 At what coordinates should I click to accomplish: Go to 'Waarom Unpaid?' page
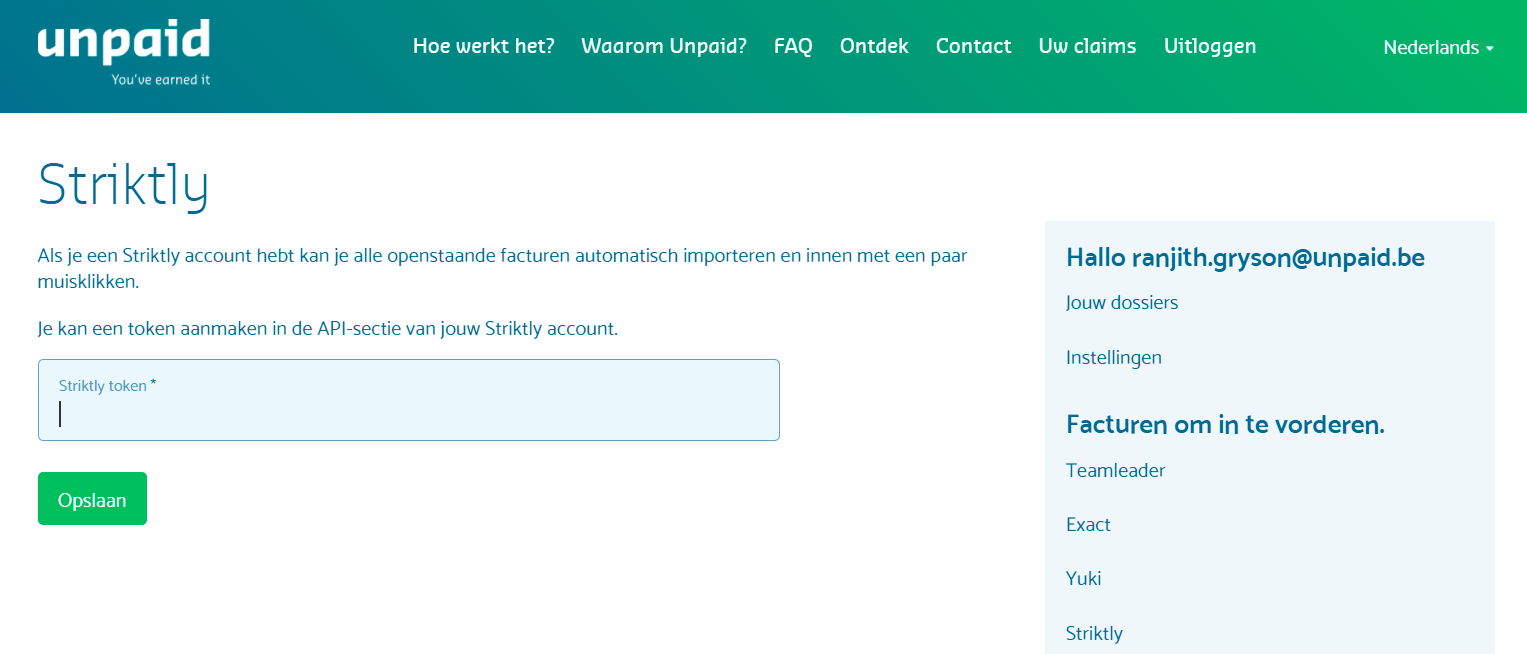click(x=664, y=46)
